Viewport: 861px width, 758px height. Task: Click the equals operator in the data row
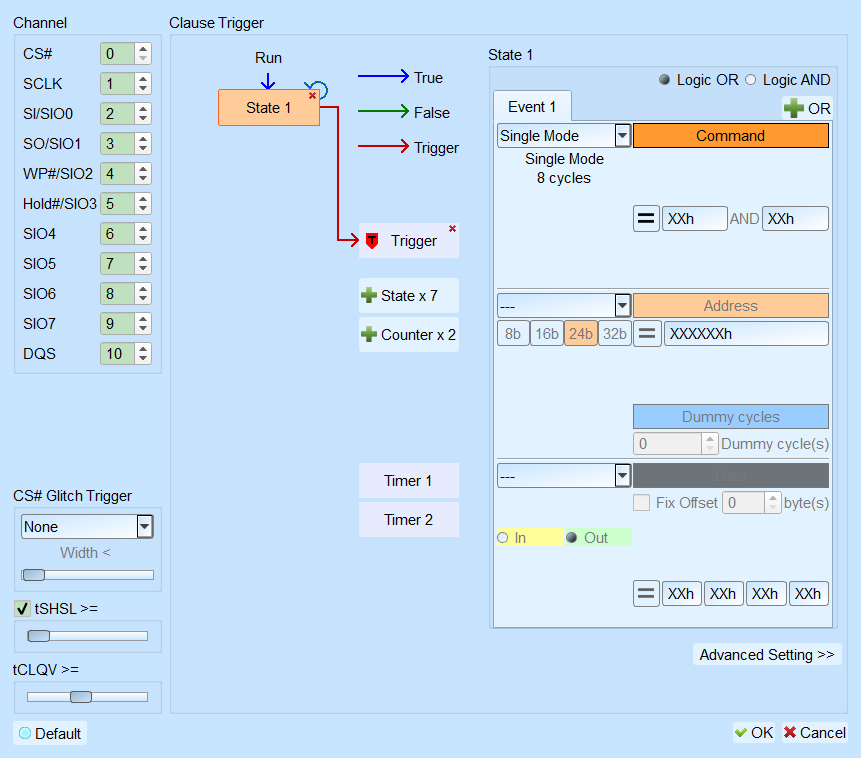(x=646, y=594)
